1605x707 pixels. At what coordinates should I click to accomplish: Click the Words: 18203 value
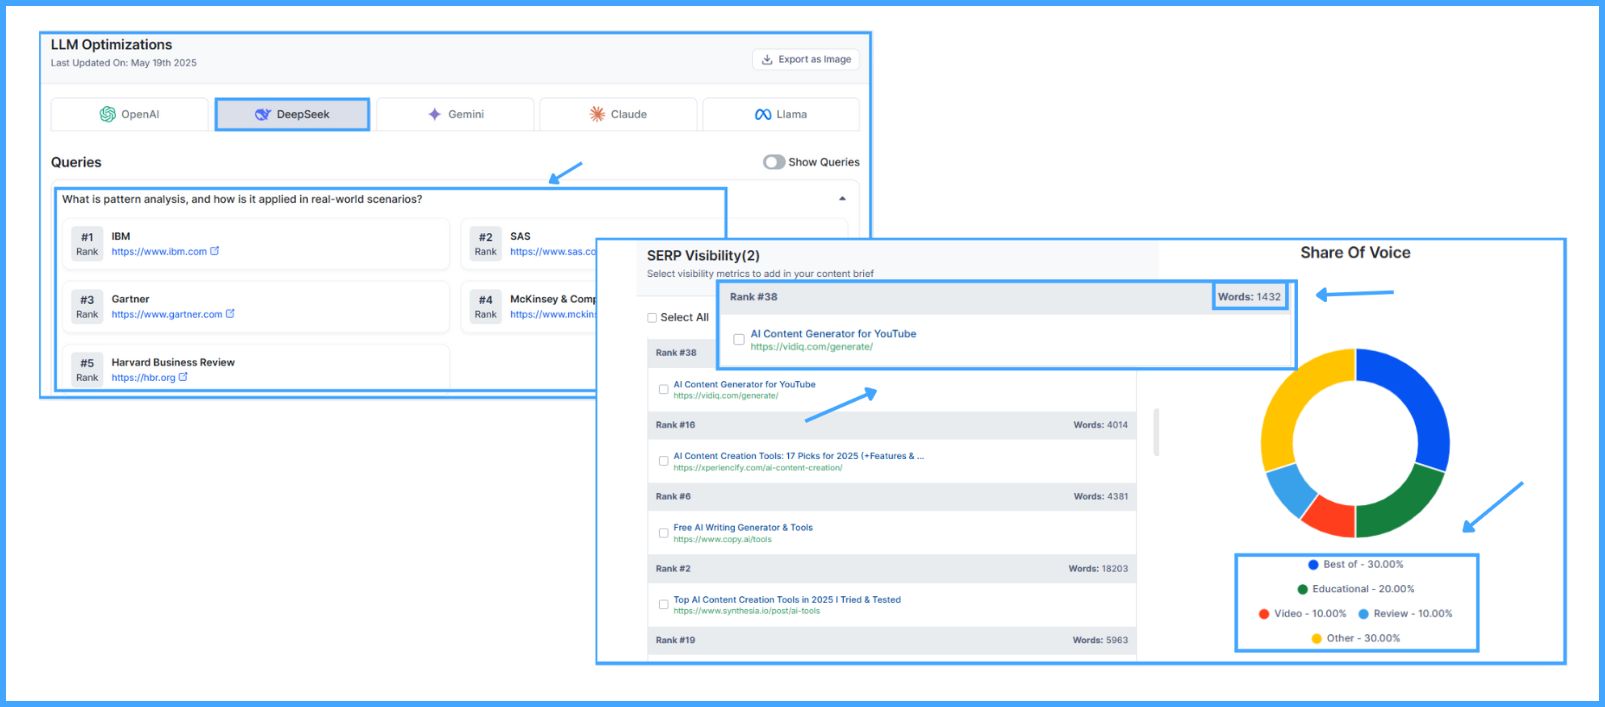[1098, 569]
